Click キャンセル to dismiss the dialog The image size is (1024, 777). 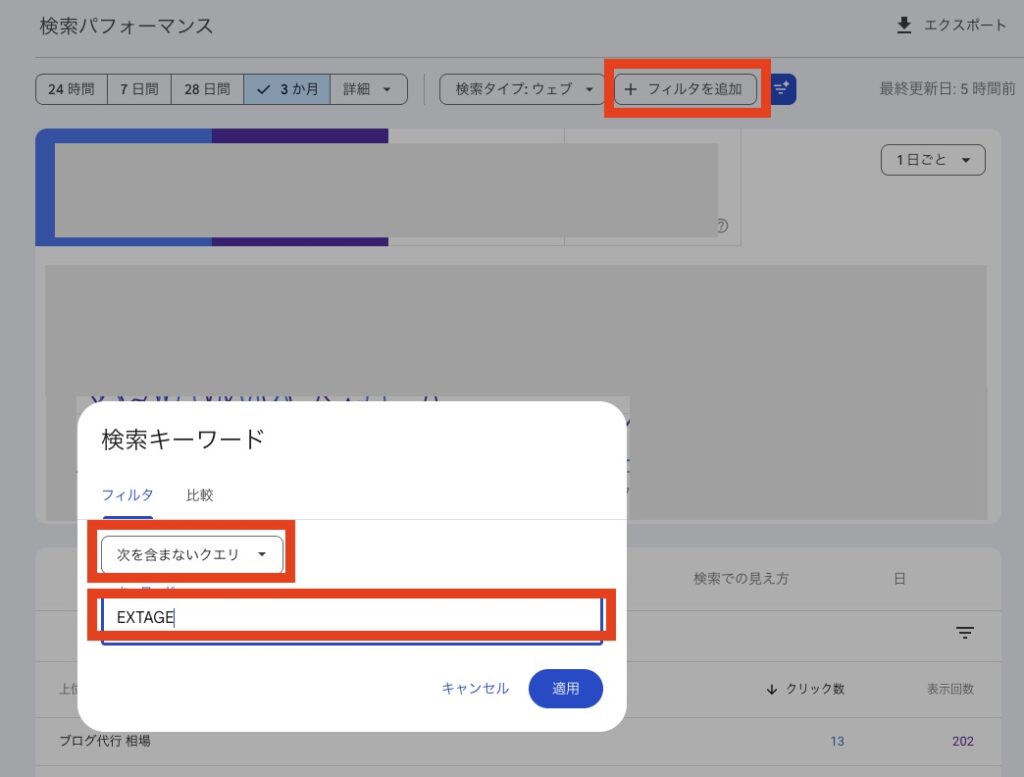click(x=474, y=688)
